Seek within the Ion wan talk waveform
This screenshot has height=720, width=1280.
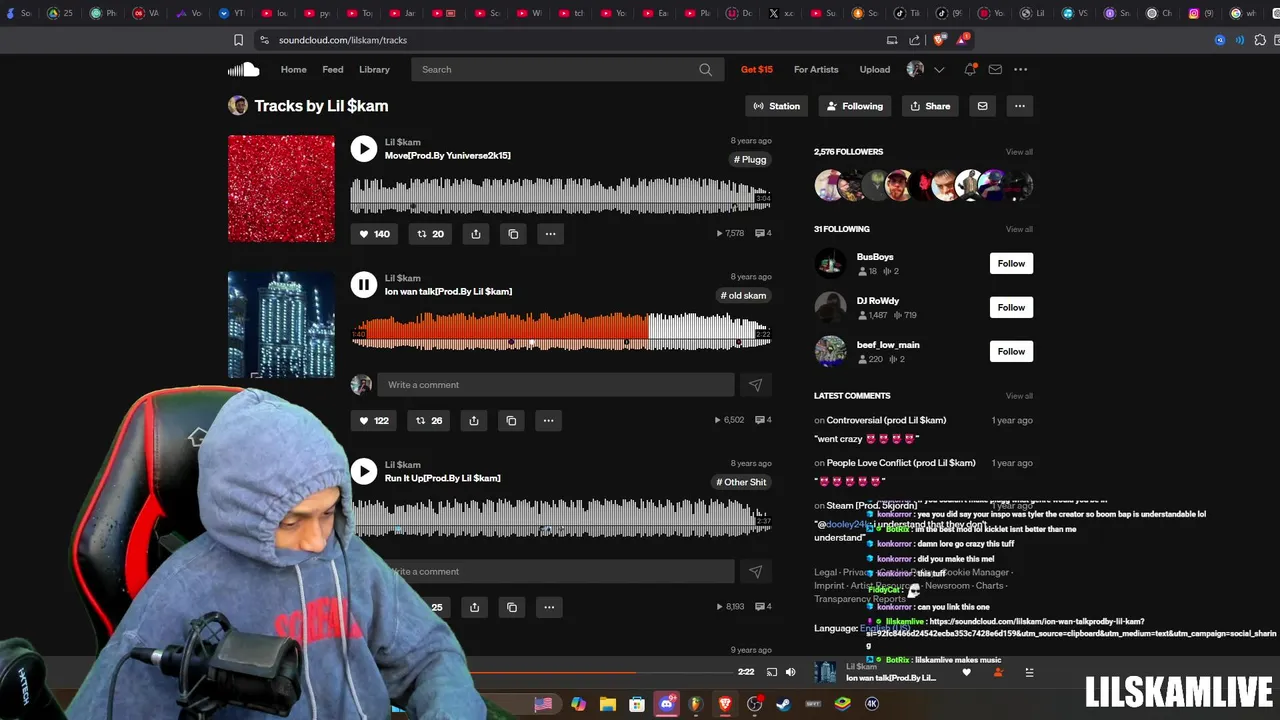[560, 331]
